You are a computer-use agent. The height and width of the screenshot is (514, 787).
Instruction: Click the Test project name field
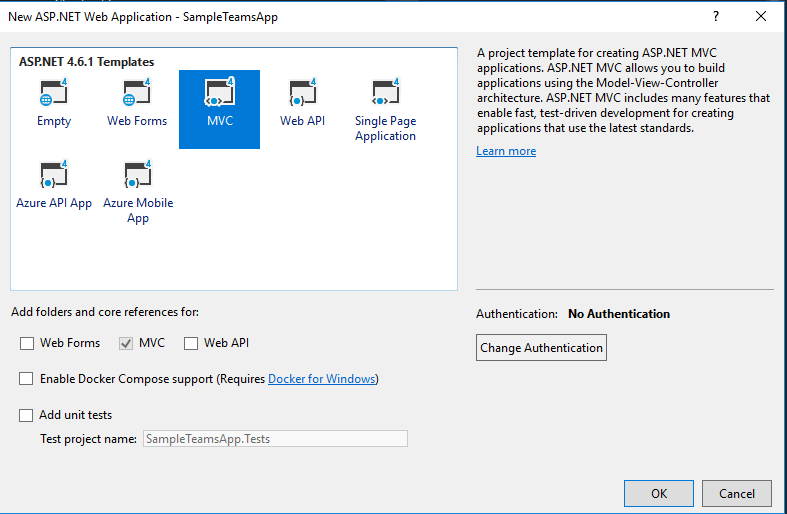[275, 439]
